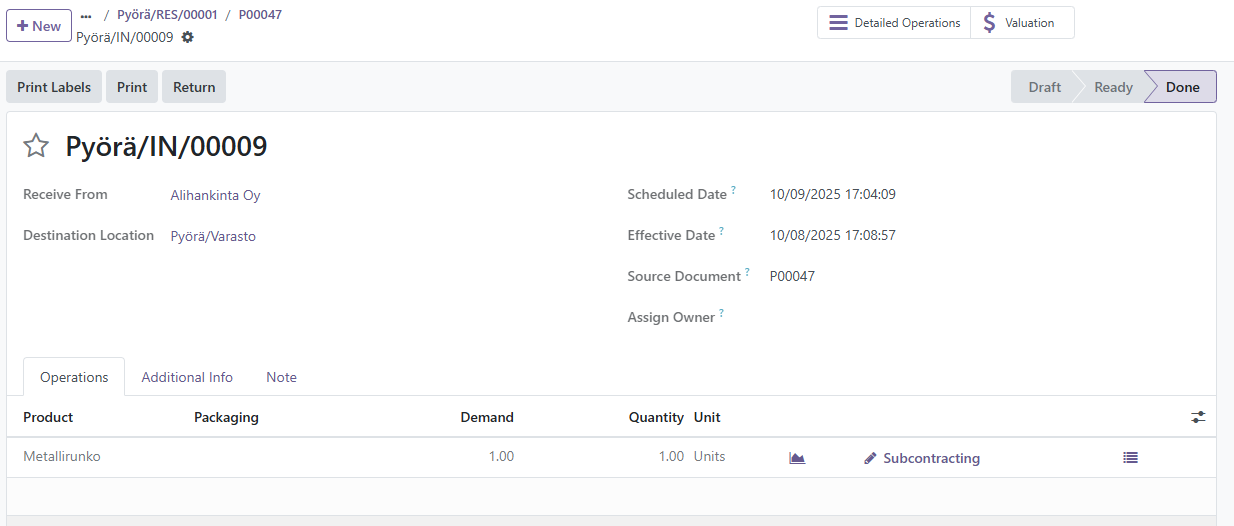Open the detailed move lines list icon
The height and width of the screenshot is (526, 1234).
pyautogui.click(x=1130, y=458)
